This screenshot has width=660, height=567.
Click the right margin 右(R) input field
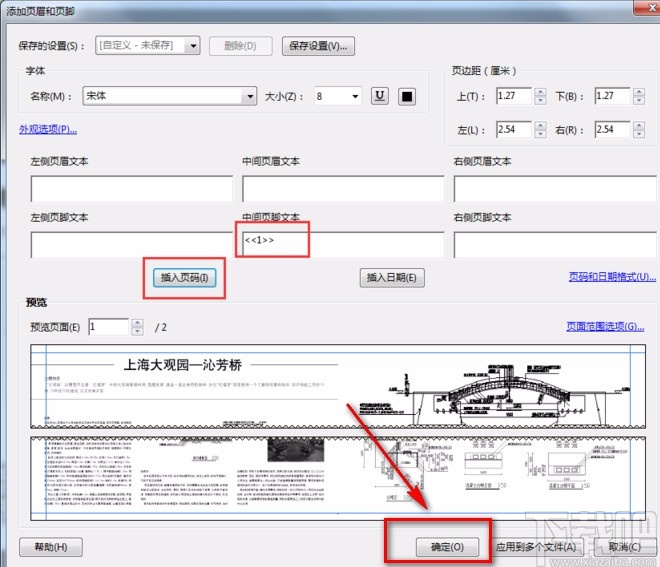(x=612, y=130)
